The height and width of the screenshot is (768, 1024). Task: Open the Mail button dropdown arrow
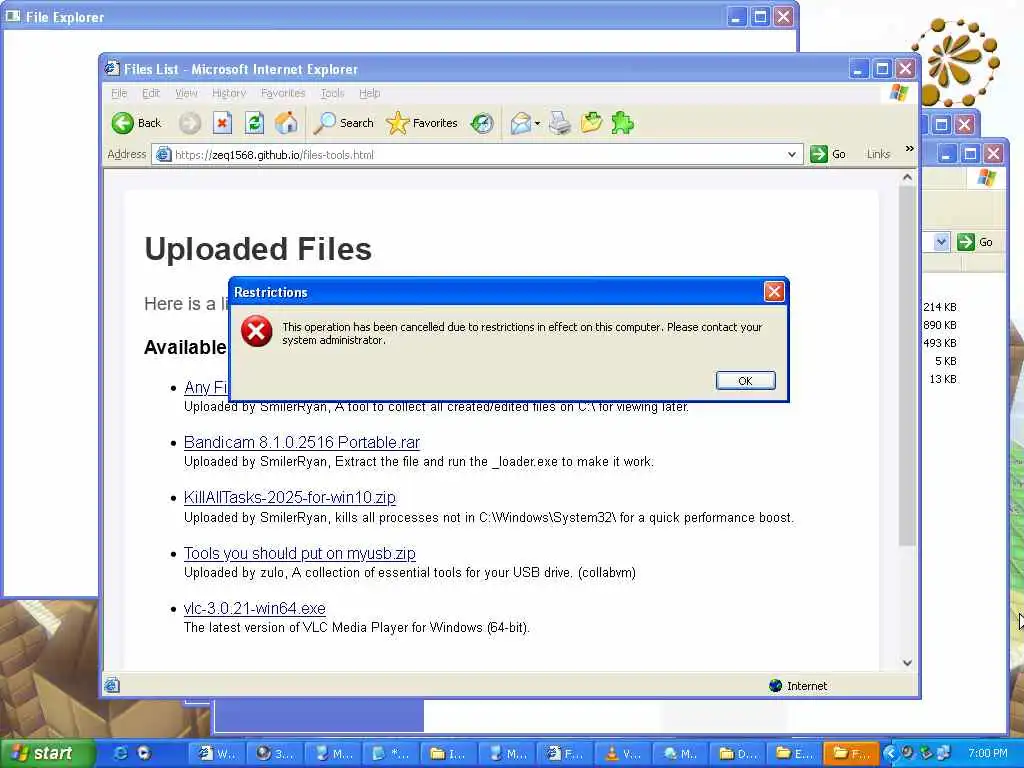(537, 123)
